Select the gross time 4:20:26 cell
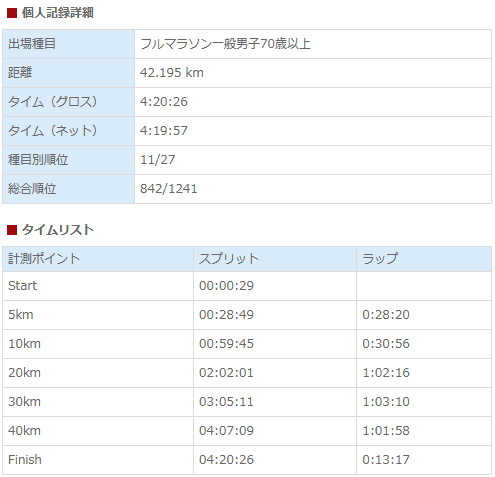Image resolution: width=495 pixels, height=477 pixels. pyautogui.click(x=313, y=102)
